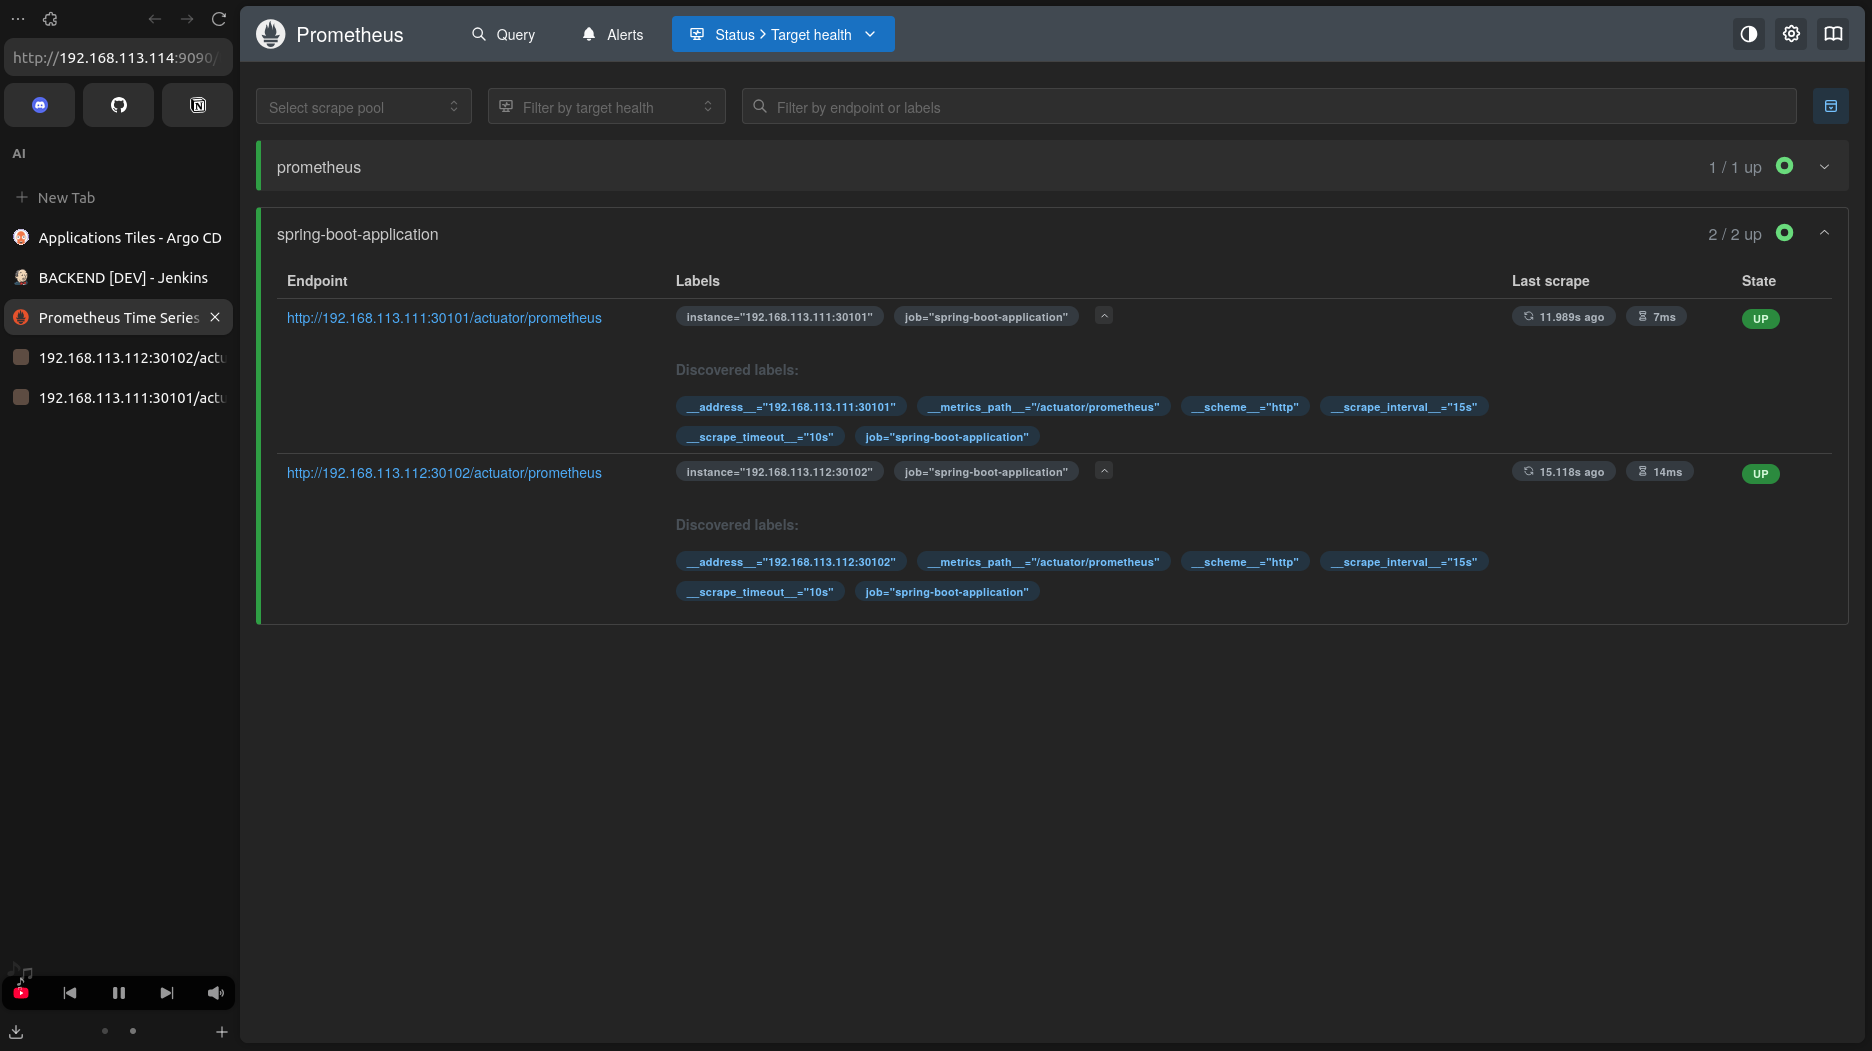Open the 192.168.113.111:30101 actuator endpoint link
Image resolution: width=1872 pixels, height=1051 pixels.
[x=444, y=318]
